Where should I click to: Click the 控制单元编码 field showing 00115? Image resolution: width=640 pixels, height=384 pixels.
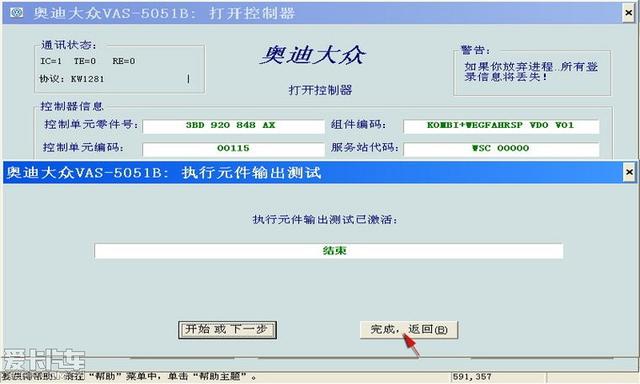click(x=233, y=149)
